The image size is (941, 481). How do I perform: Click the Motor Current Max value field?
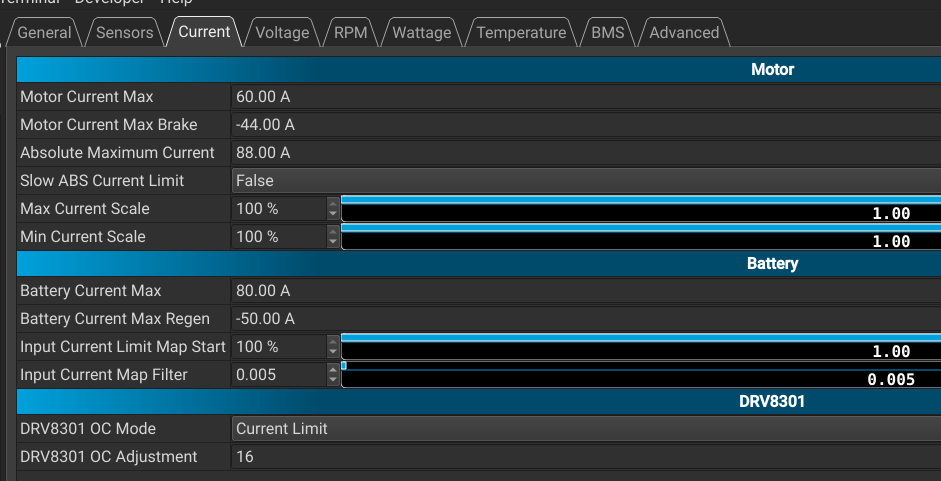(586, 97)
